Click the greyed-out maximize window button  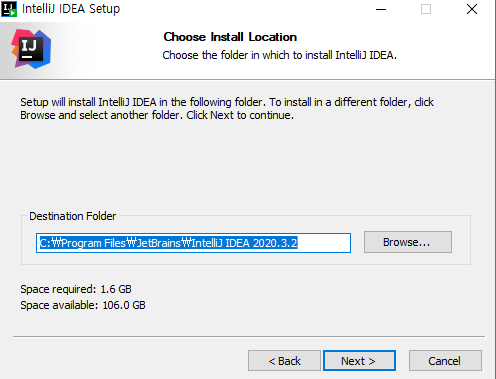point(426,9)
